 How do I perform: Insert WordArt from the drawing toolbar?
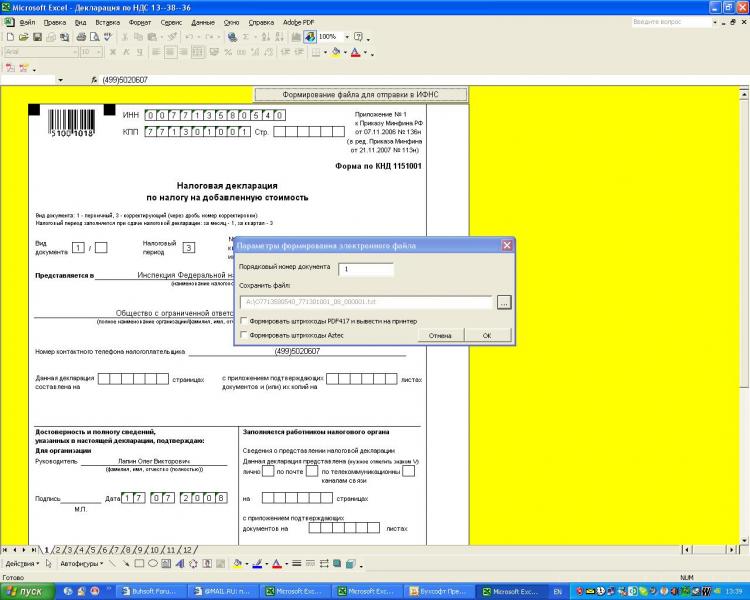pos(179,563)
